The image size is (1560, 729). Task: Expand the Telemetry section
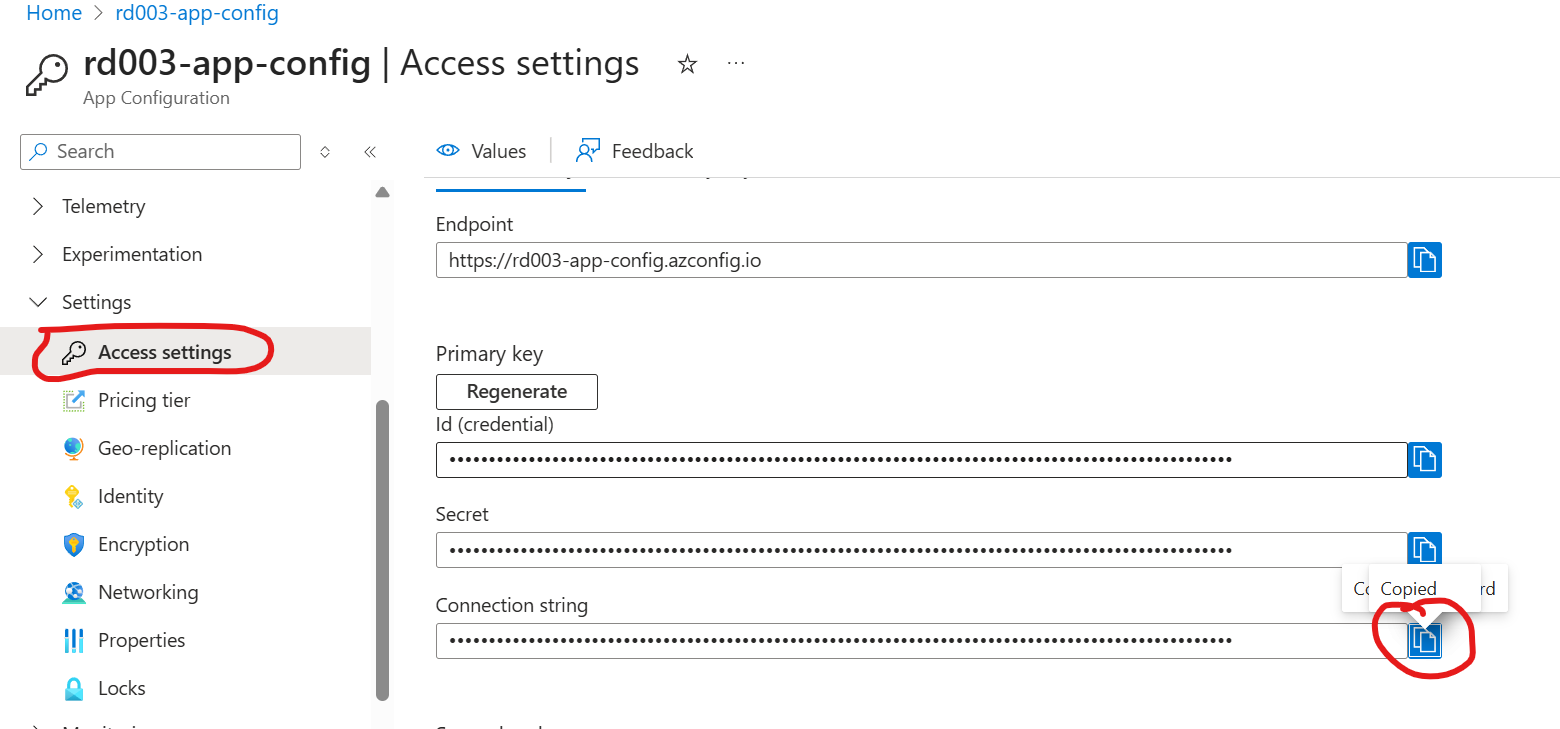click(38, 206)
